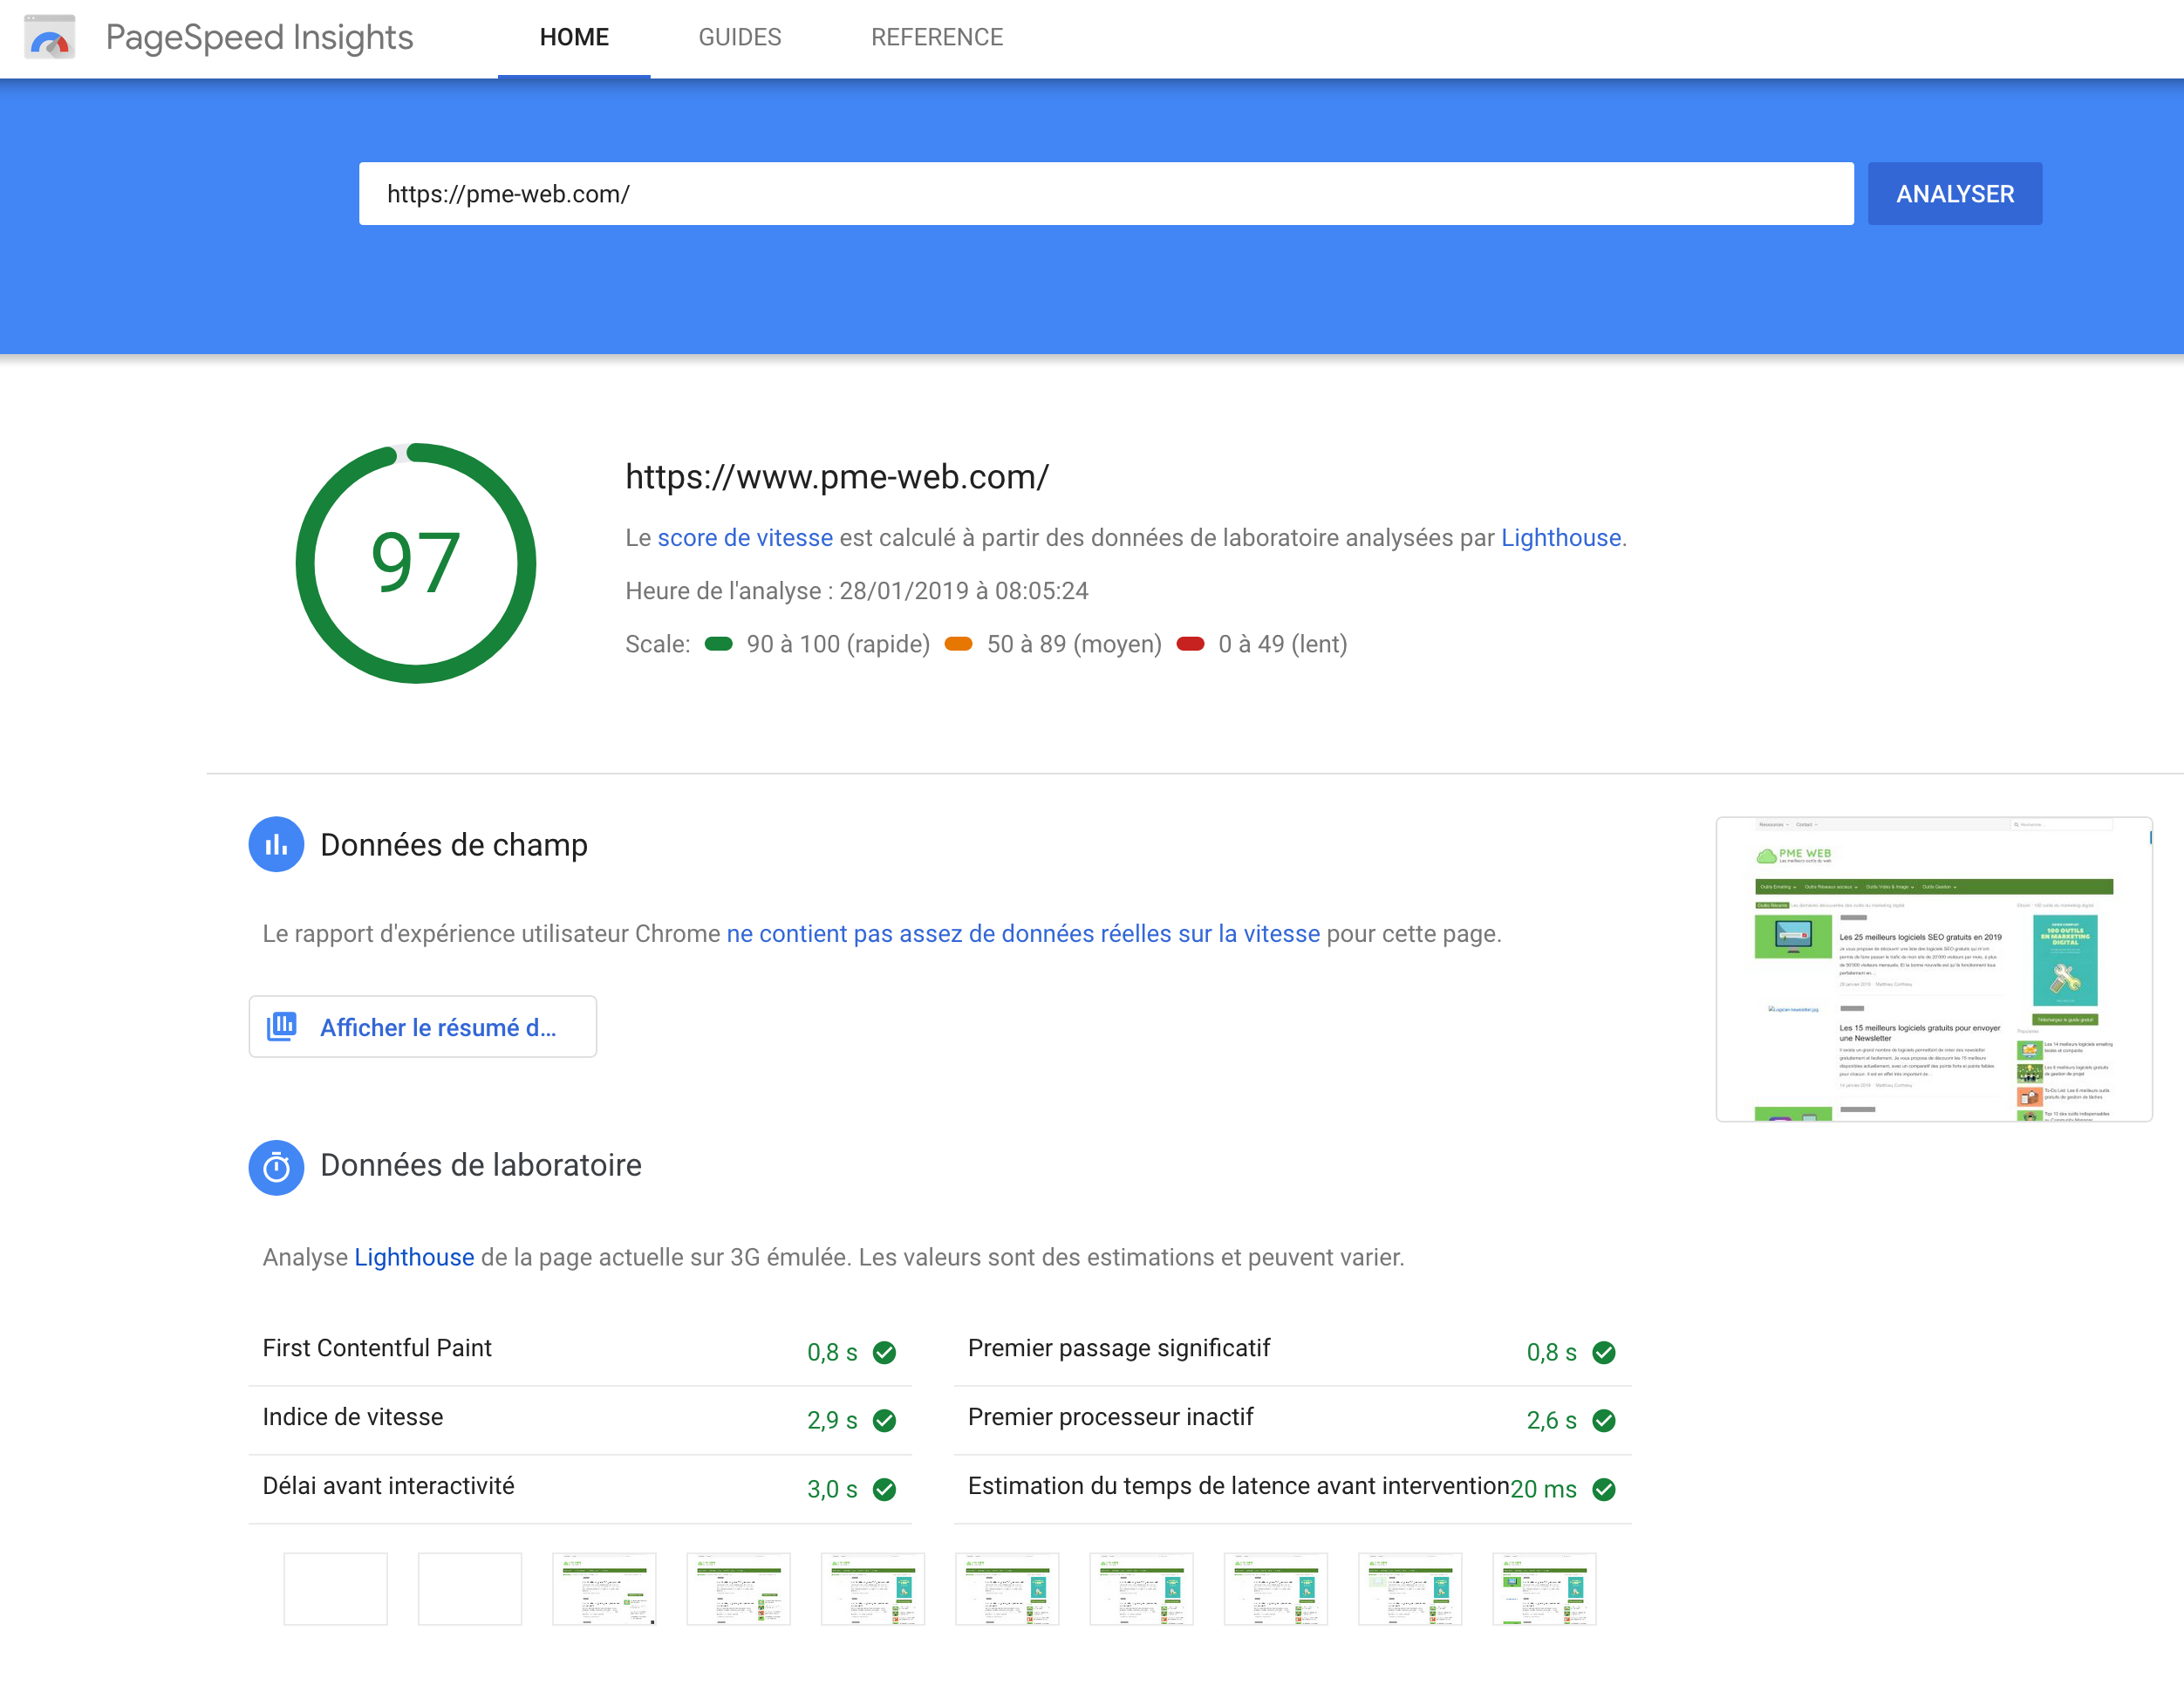Click the ANALYSER button
Screen dimensions: 2184x1692
1955,194
